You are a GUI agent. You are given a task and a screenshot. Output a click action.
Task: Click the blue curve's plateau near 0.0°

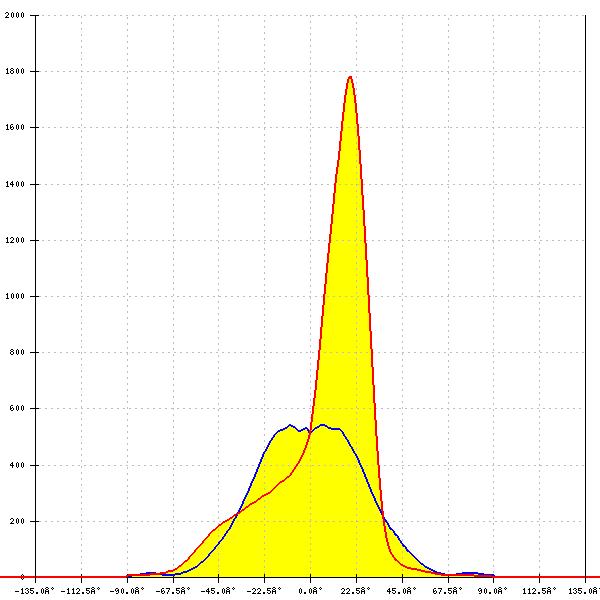tap(310, 429)
